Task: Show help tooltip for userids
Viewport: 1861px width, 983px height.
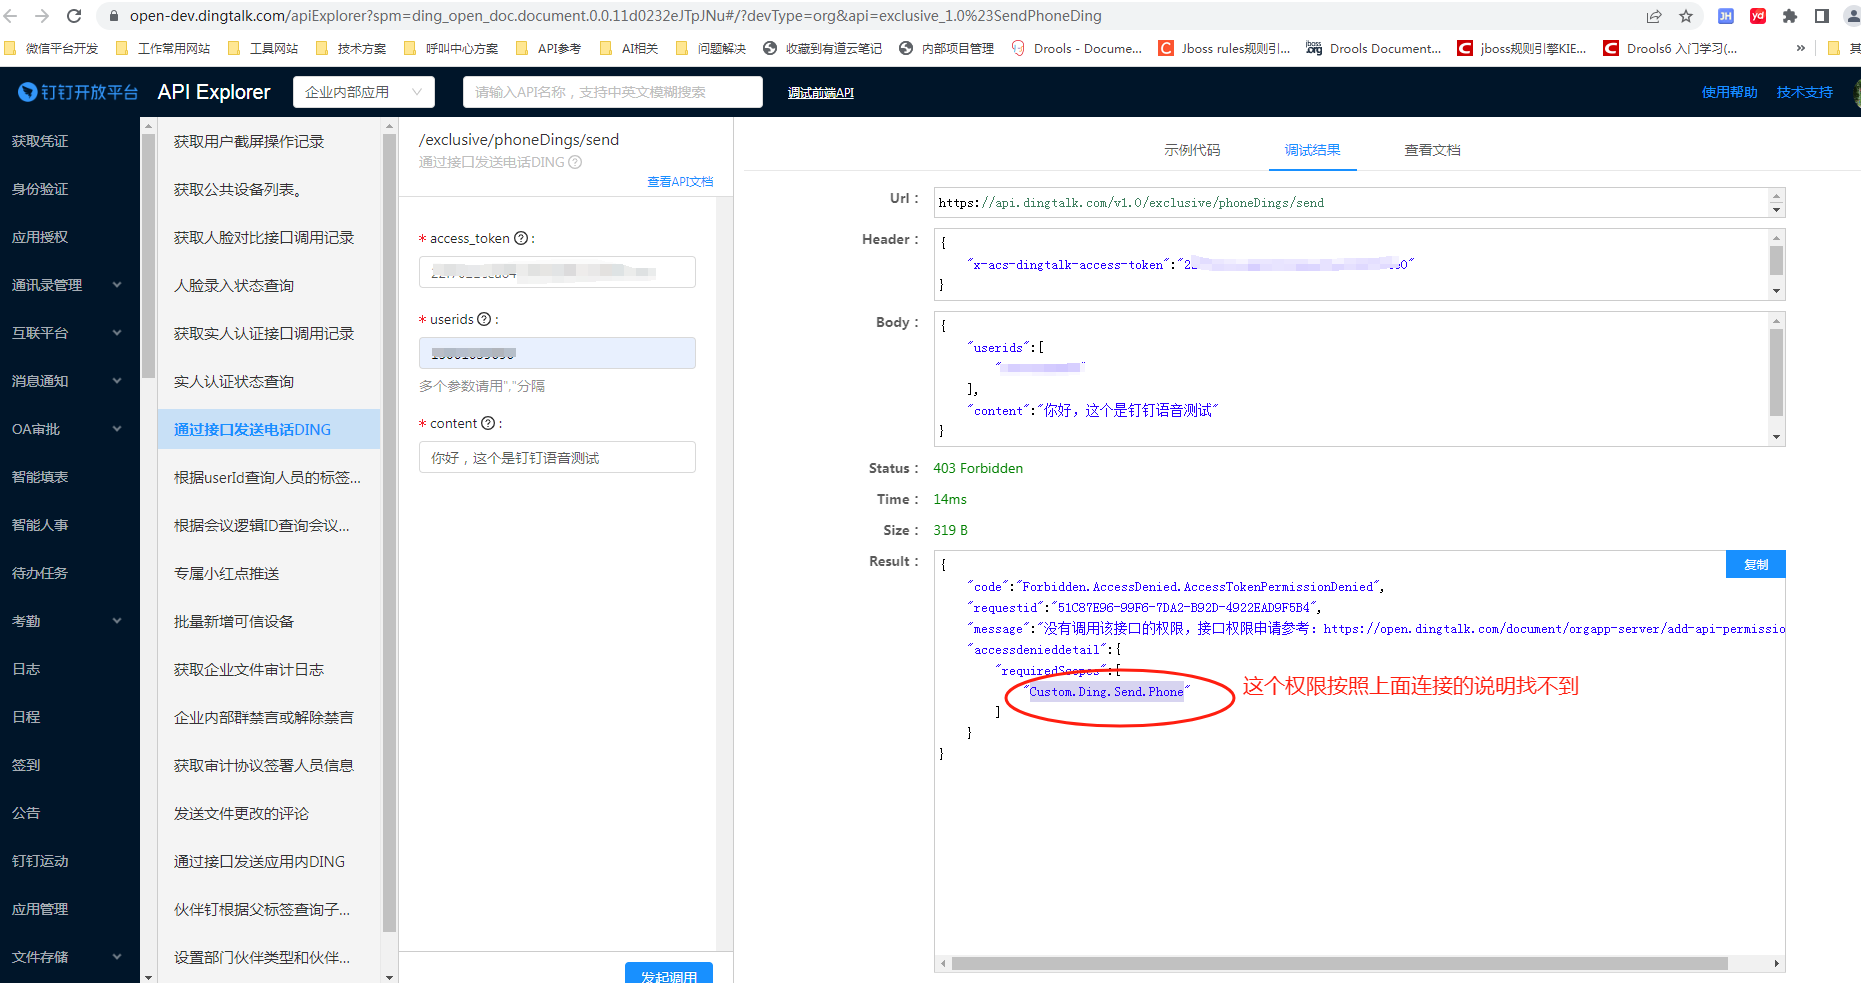Action: coord(484,319)
